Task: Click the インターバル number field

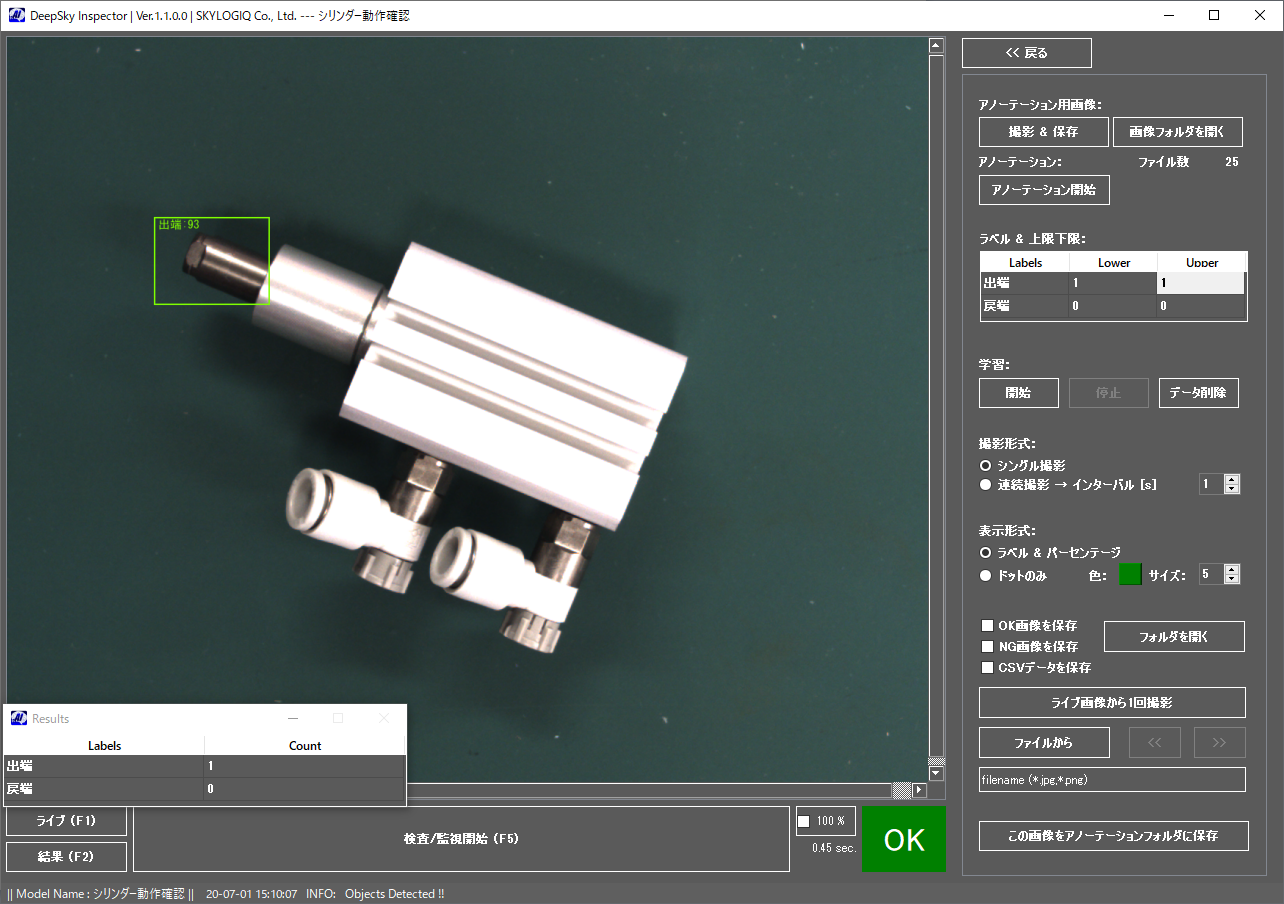Action: 1212,485
